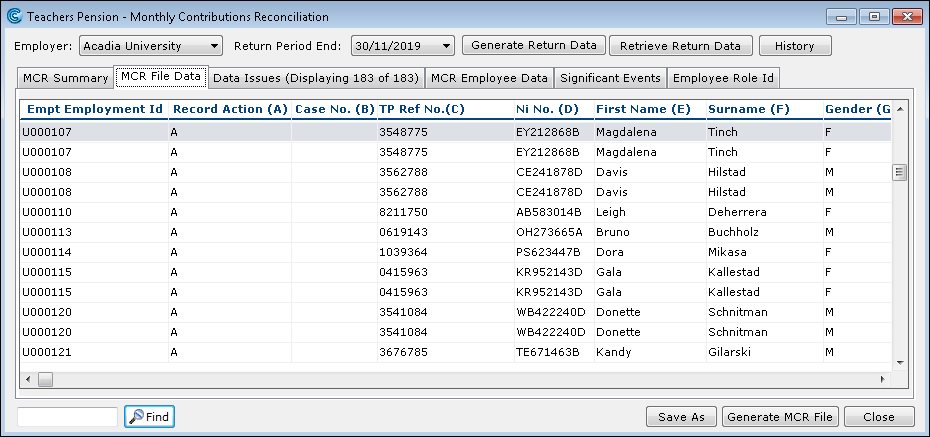The width and height of the screenshot is (930, 437).
Task: Select first name Bruno cell
Action: (651, 232)
